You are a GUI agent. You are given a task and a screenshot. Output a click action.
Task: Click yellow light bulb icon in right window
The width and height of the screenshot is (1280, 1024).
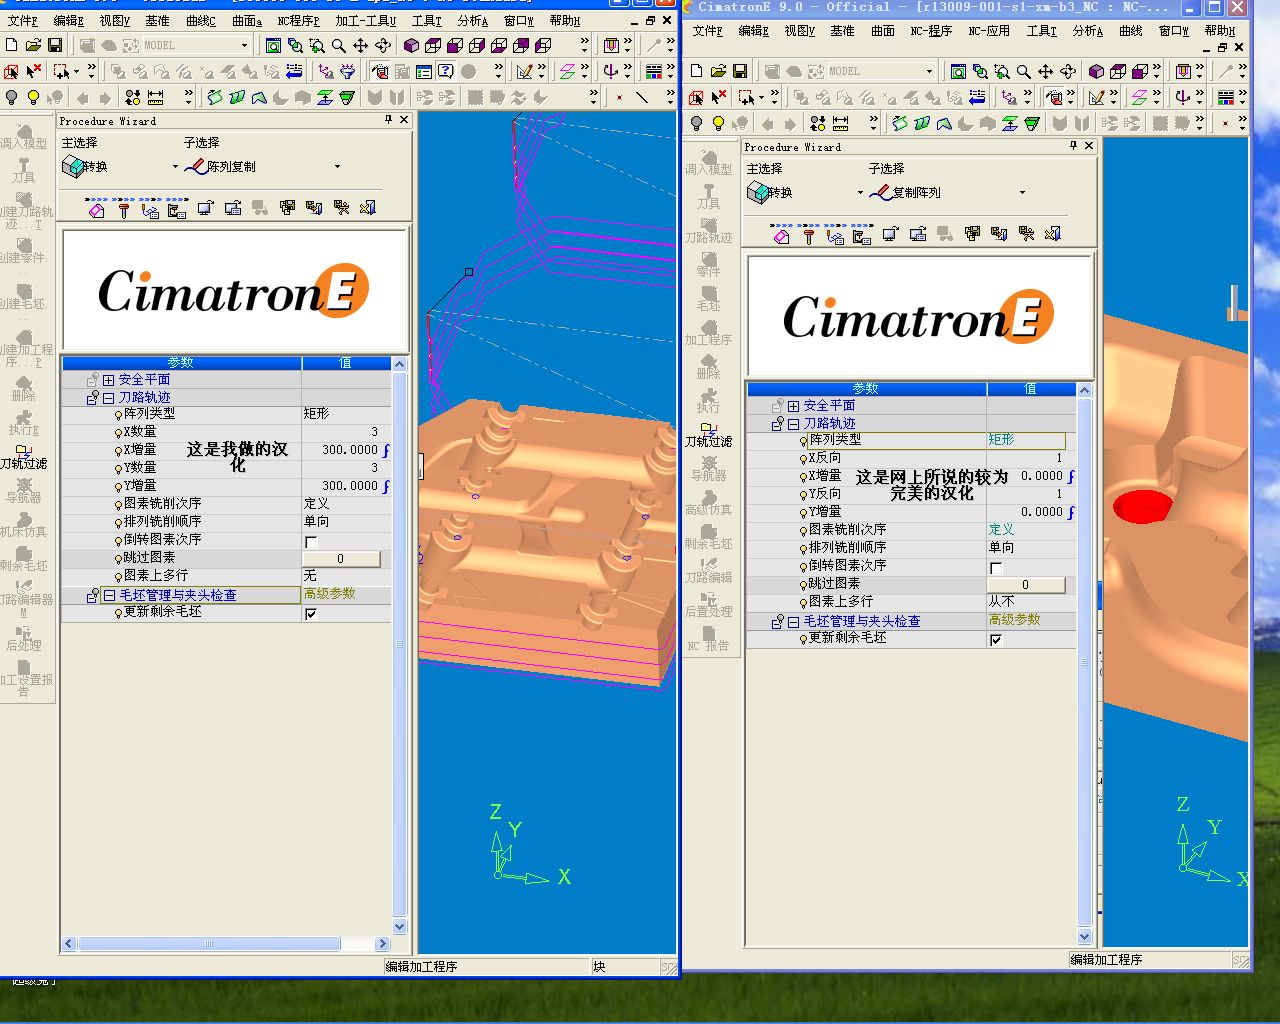[718, 123]
